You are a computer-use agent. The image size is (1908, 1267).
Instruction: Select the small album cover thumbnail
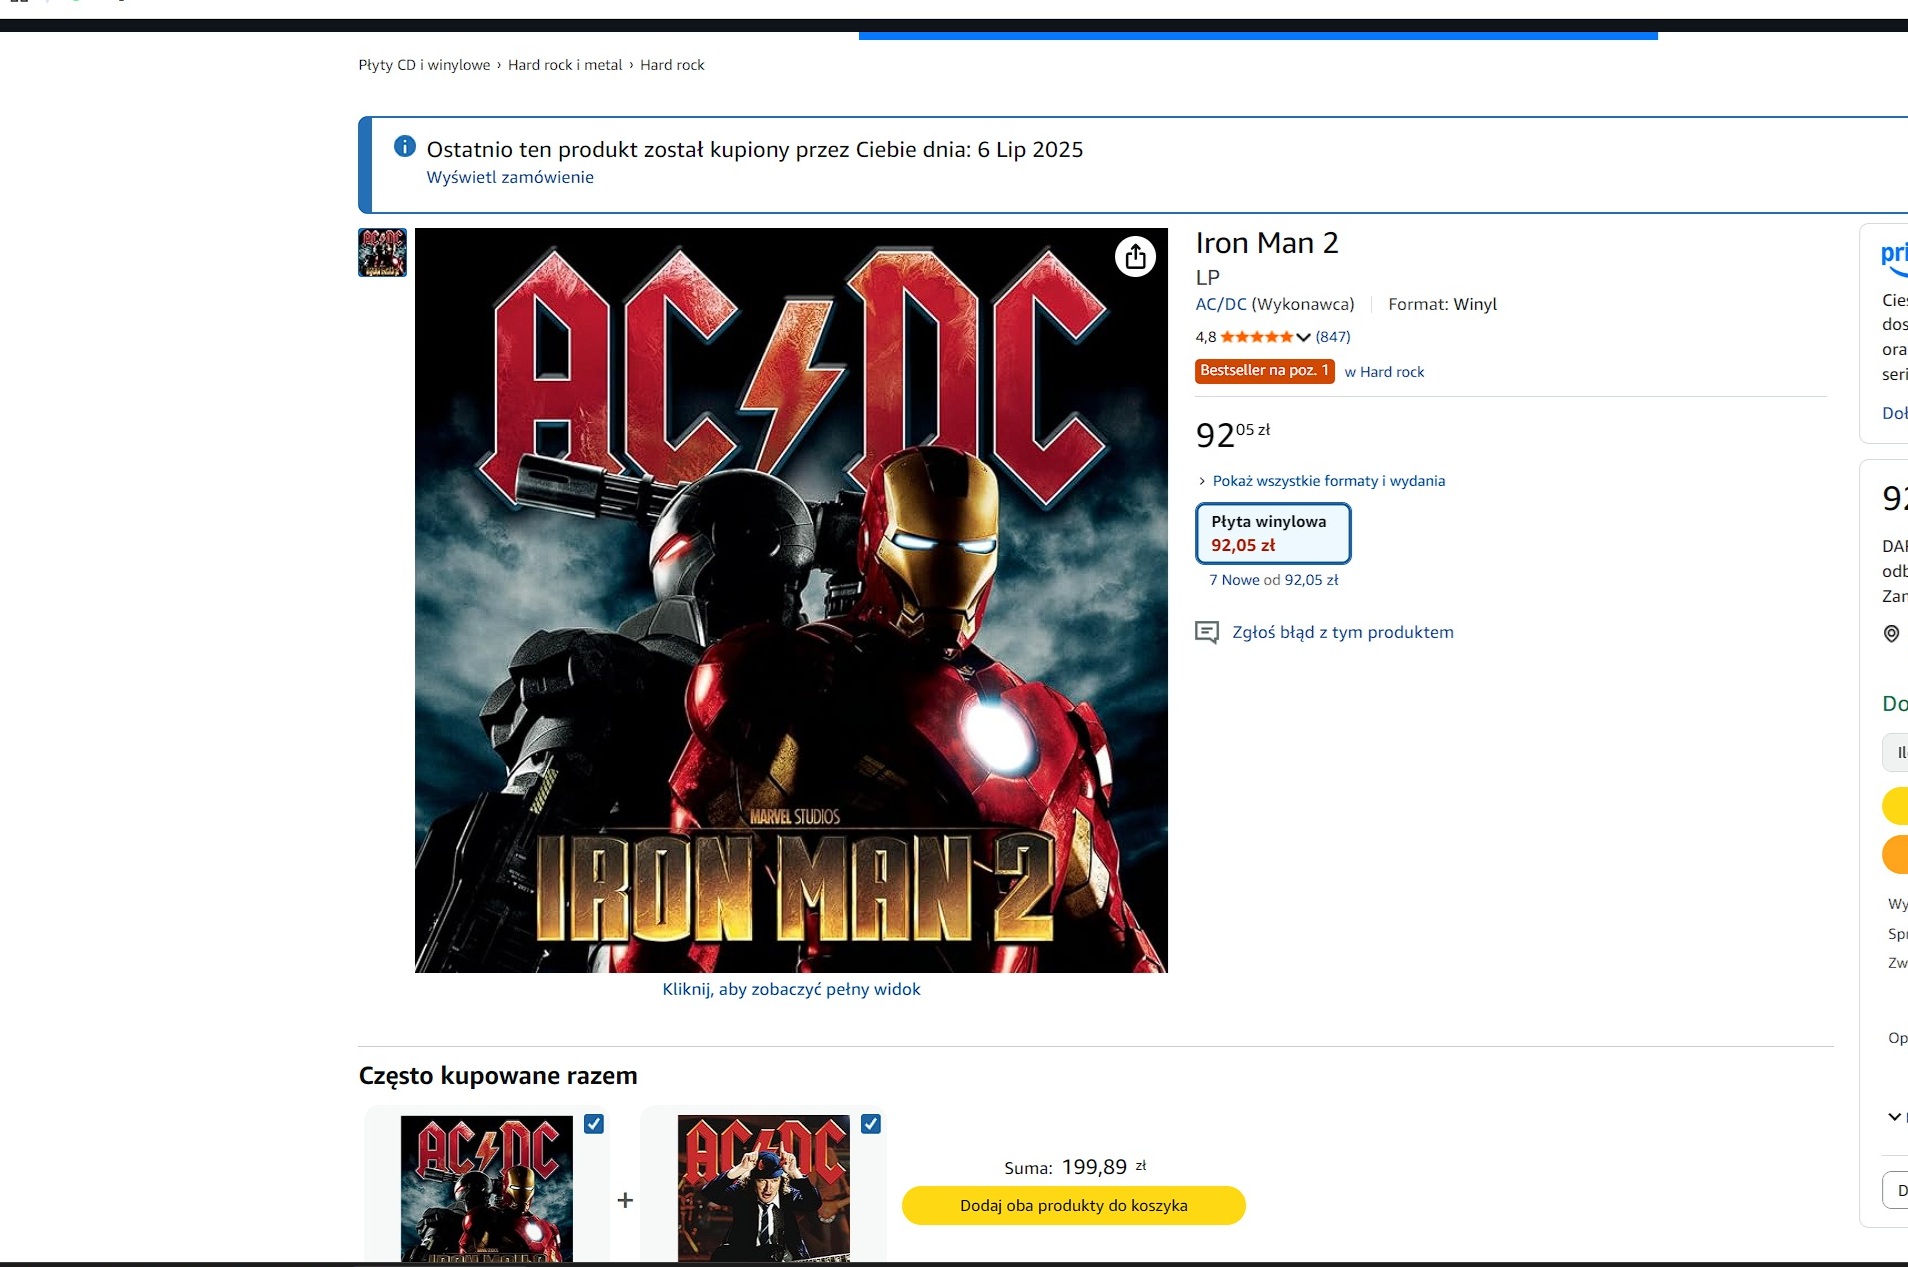[382, 252]
